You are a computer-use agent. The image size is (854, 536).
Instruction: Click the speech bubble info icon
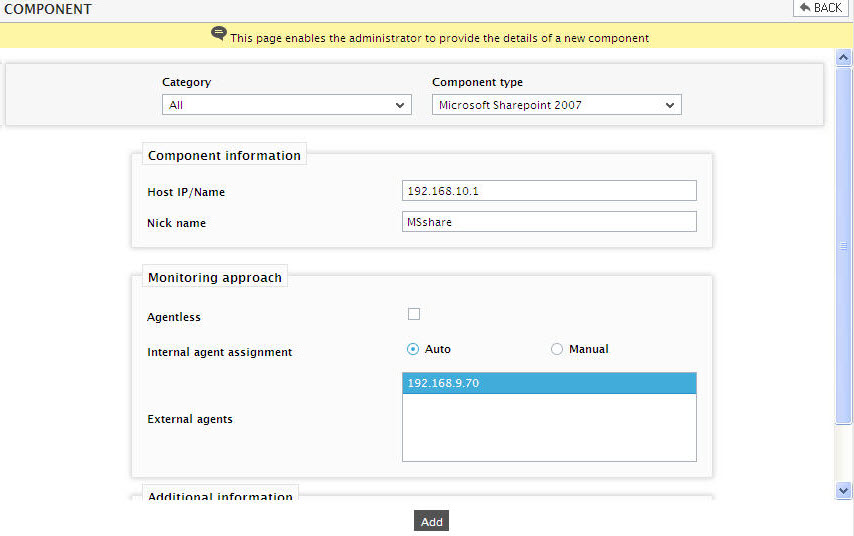(218, 33)
